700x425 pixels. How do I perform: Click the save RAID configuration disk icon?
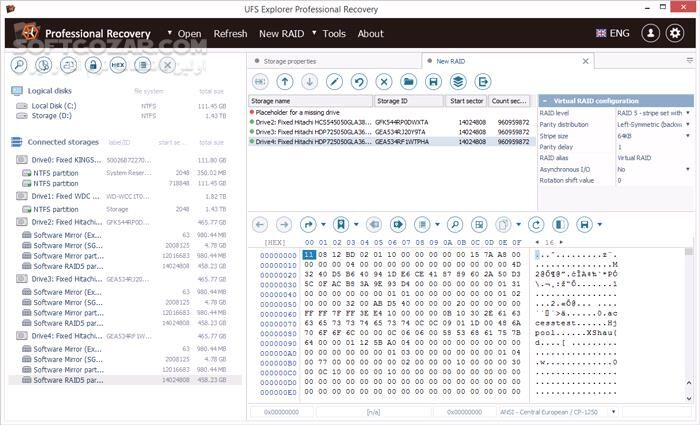(x=433, y=81)
